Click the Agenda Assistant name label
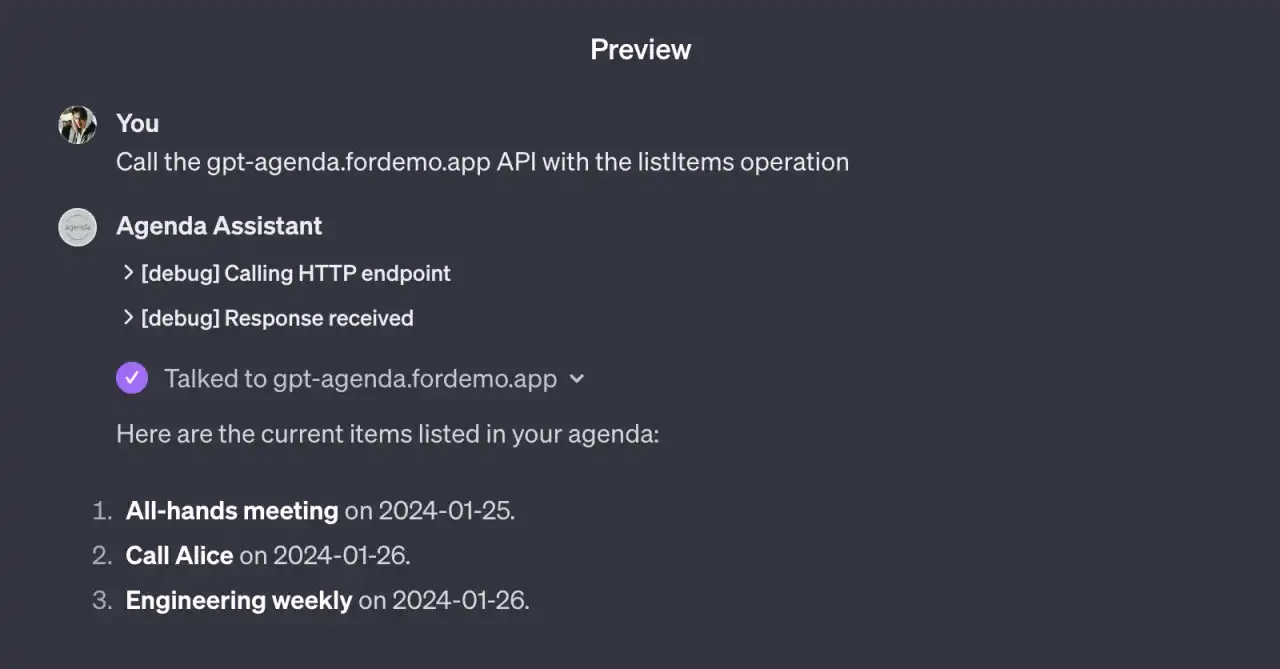 tap(219, 226)
